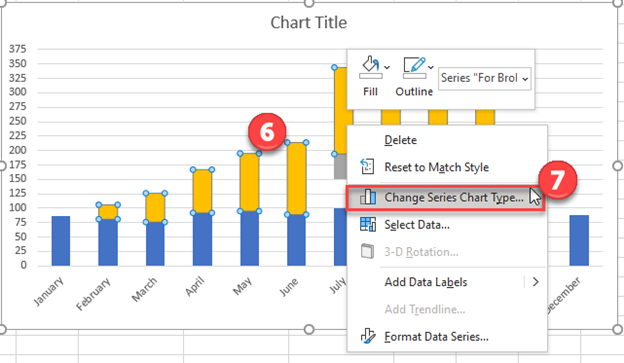Click the Format Data Series icon
This screenshot has height=363, width=624.
(x=367, y=336)
